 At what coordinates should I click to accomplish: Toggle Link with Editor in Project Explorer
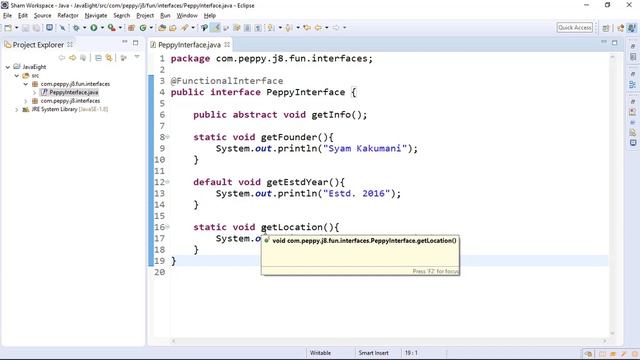point(109,58)
